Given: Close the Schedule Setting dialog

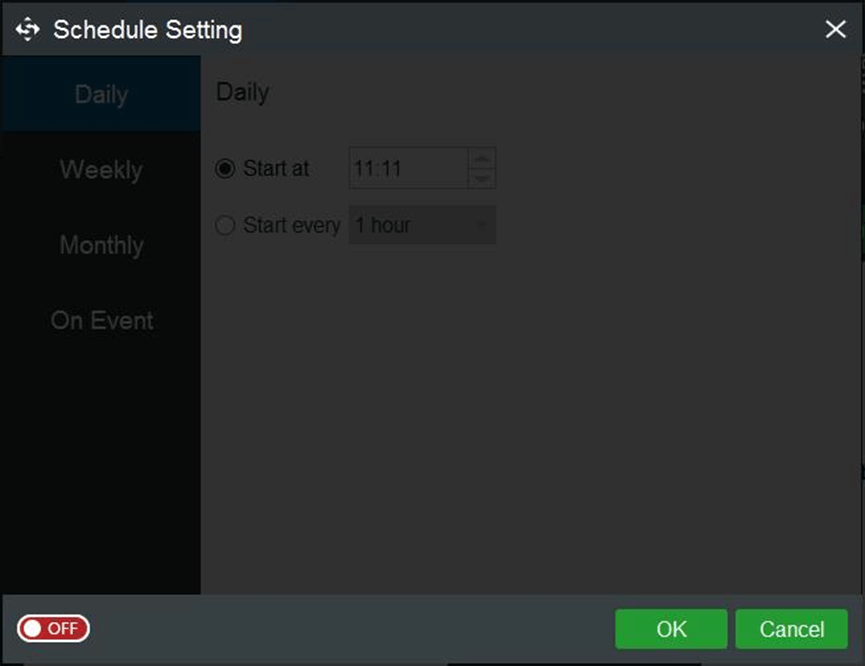Looking at the screenshot, I should coord(835,30).
